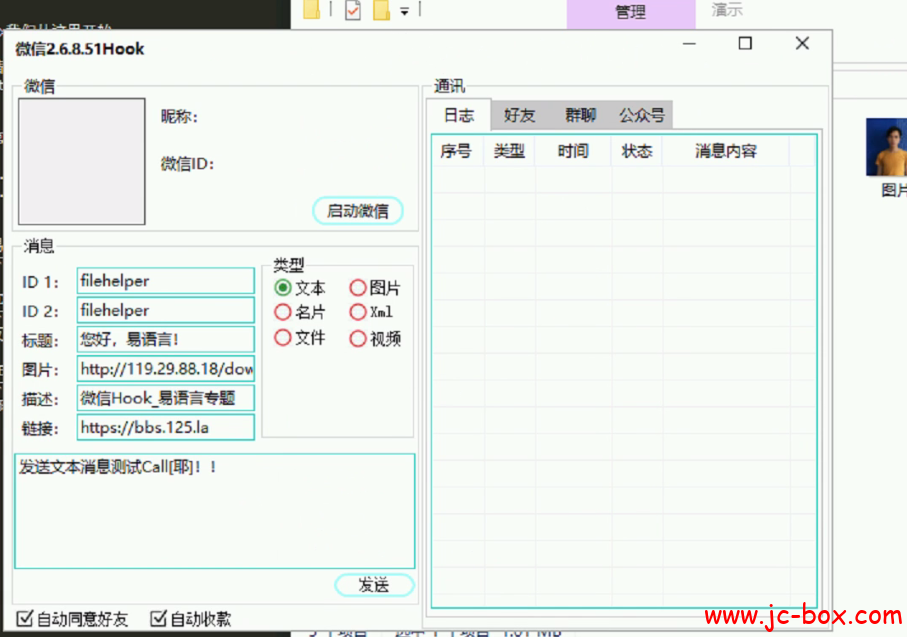The width and height of the screenshot is (907, 637).
Task: Sort by the 类型 column header
Action: pyautogui.click(x=510, y=152)
